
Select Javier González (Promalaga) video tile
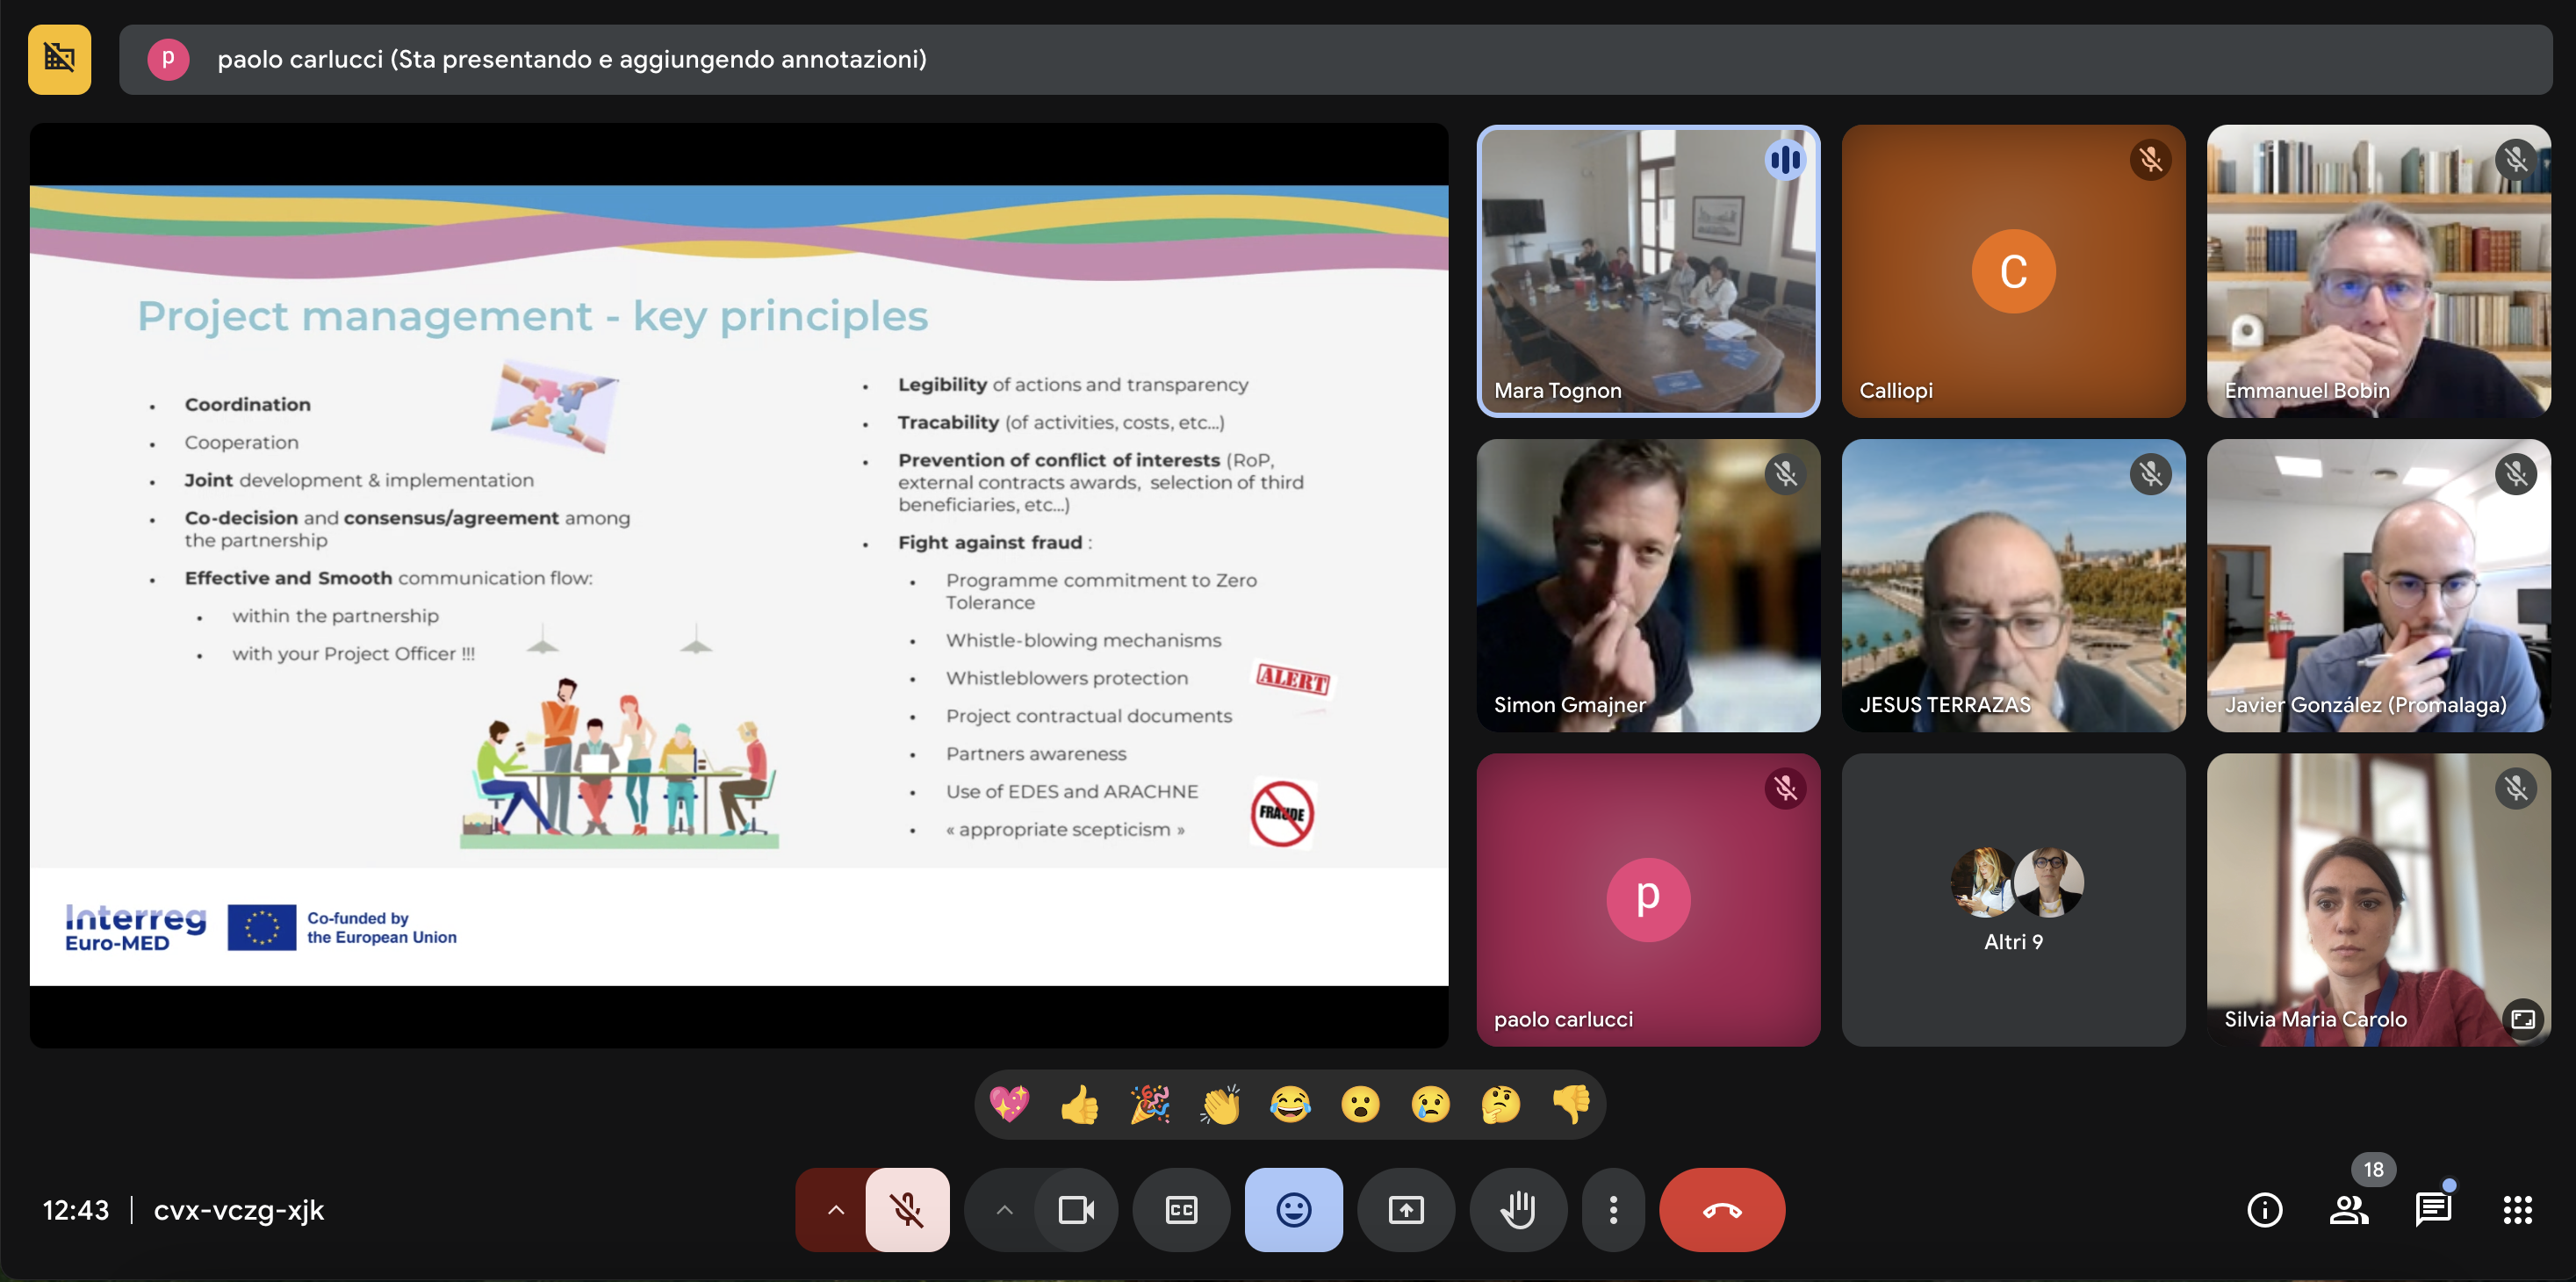point(2378,585)
